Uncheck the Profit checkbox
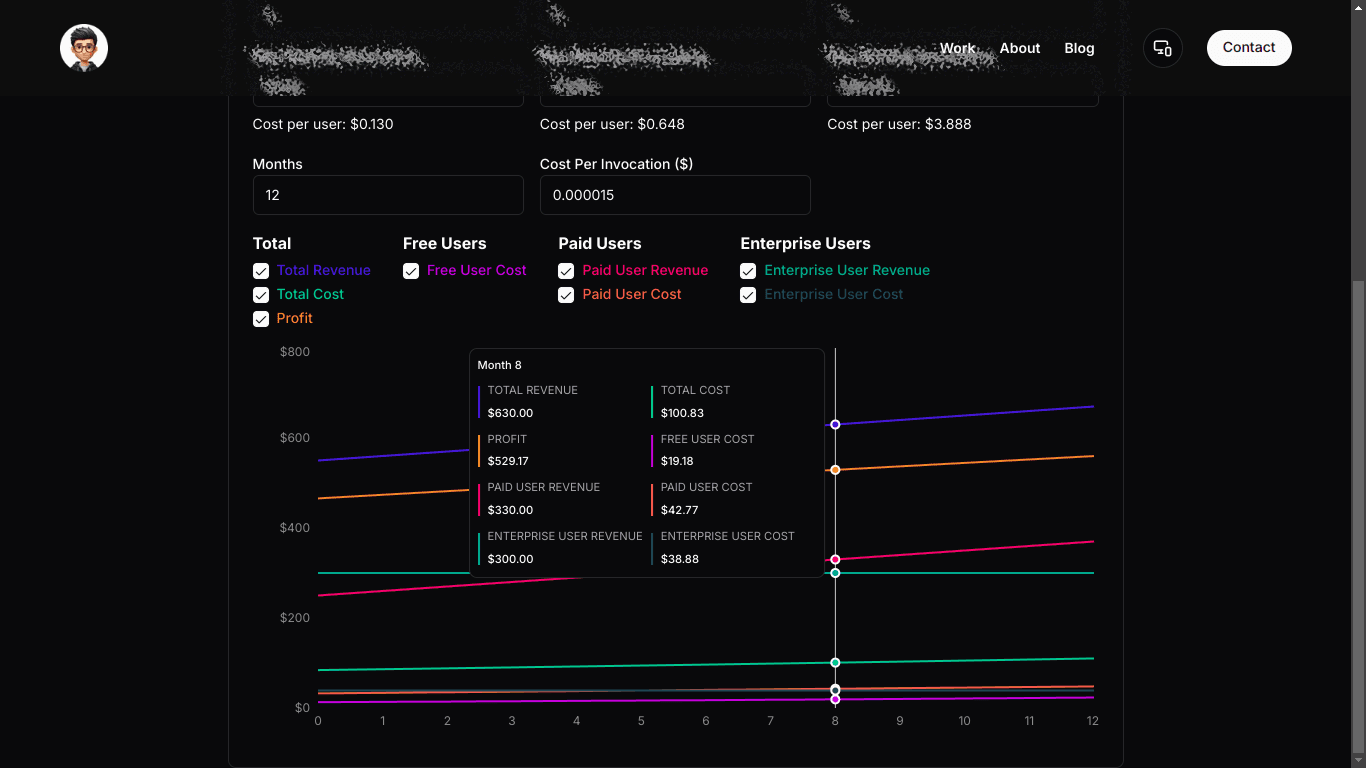Viewport: 1366px width, 768px height. click(260, 318)
